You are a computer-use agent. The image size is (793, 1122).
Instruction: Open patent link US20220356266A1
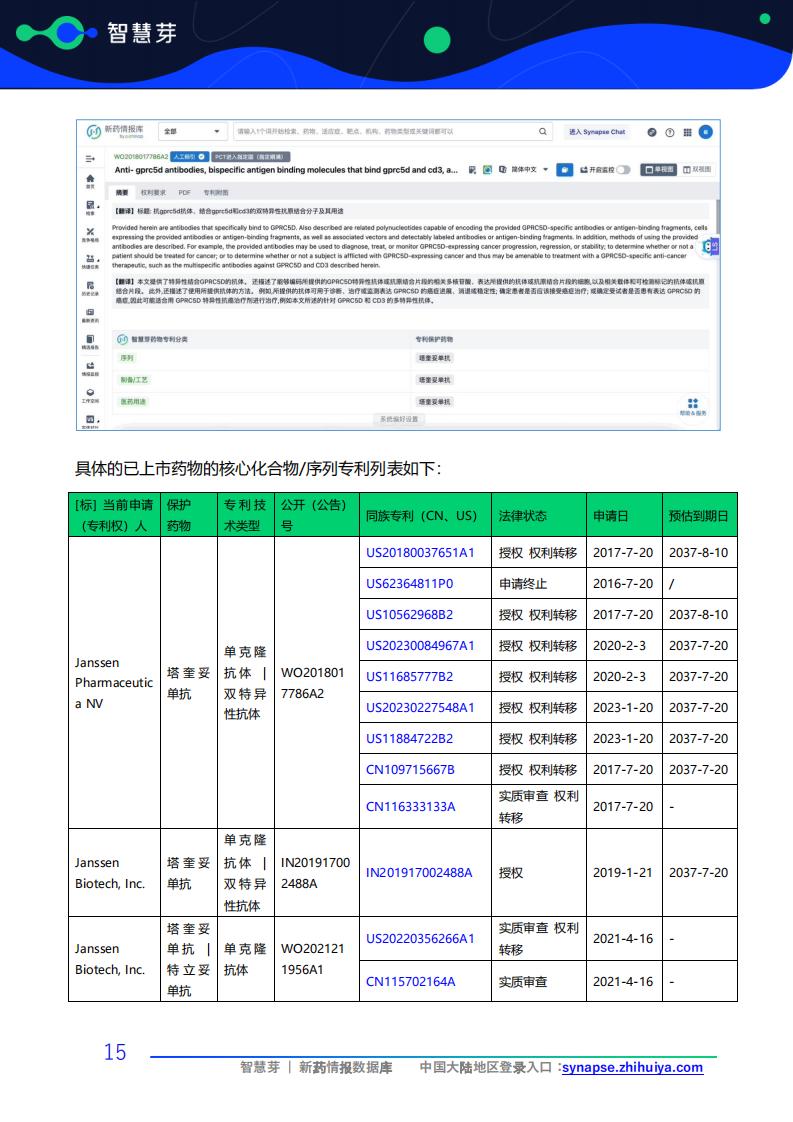click(x=420, y=939)
